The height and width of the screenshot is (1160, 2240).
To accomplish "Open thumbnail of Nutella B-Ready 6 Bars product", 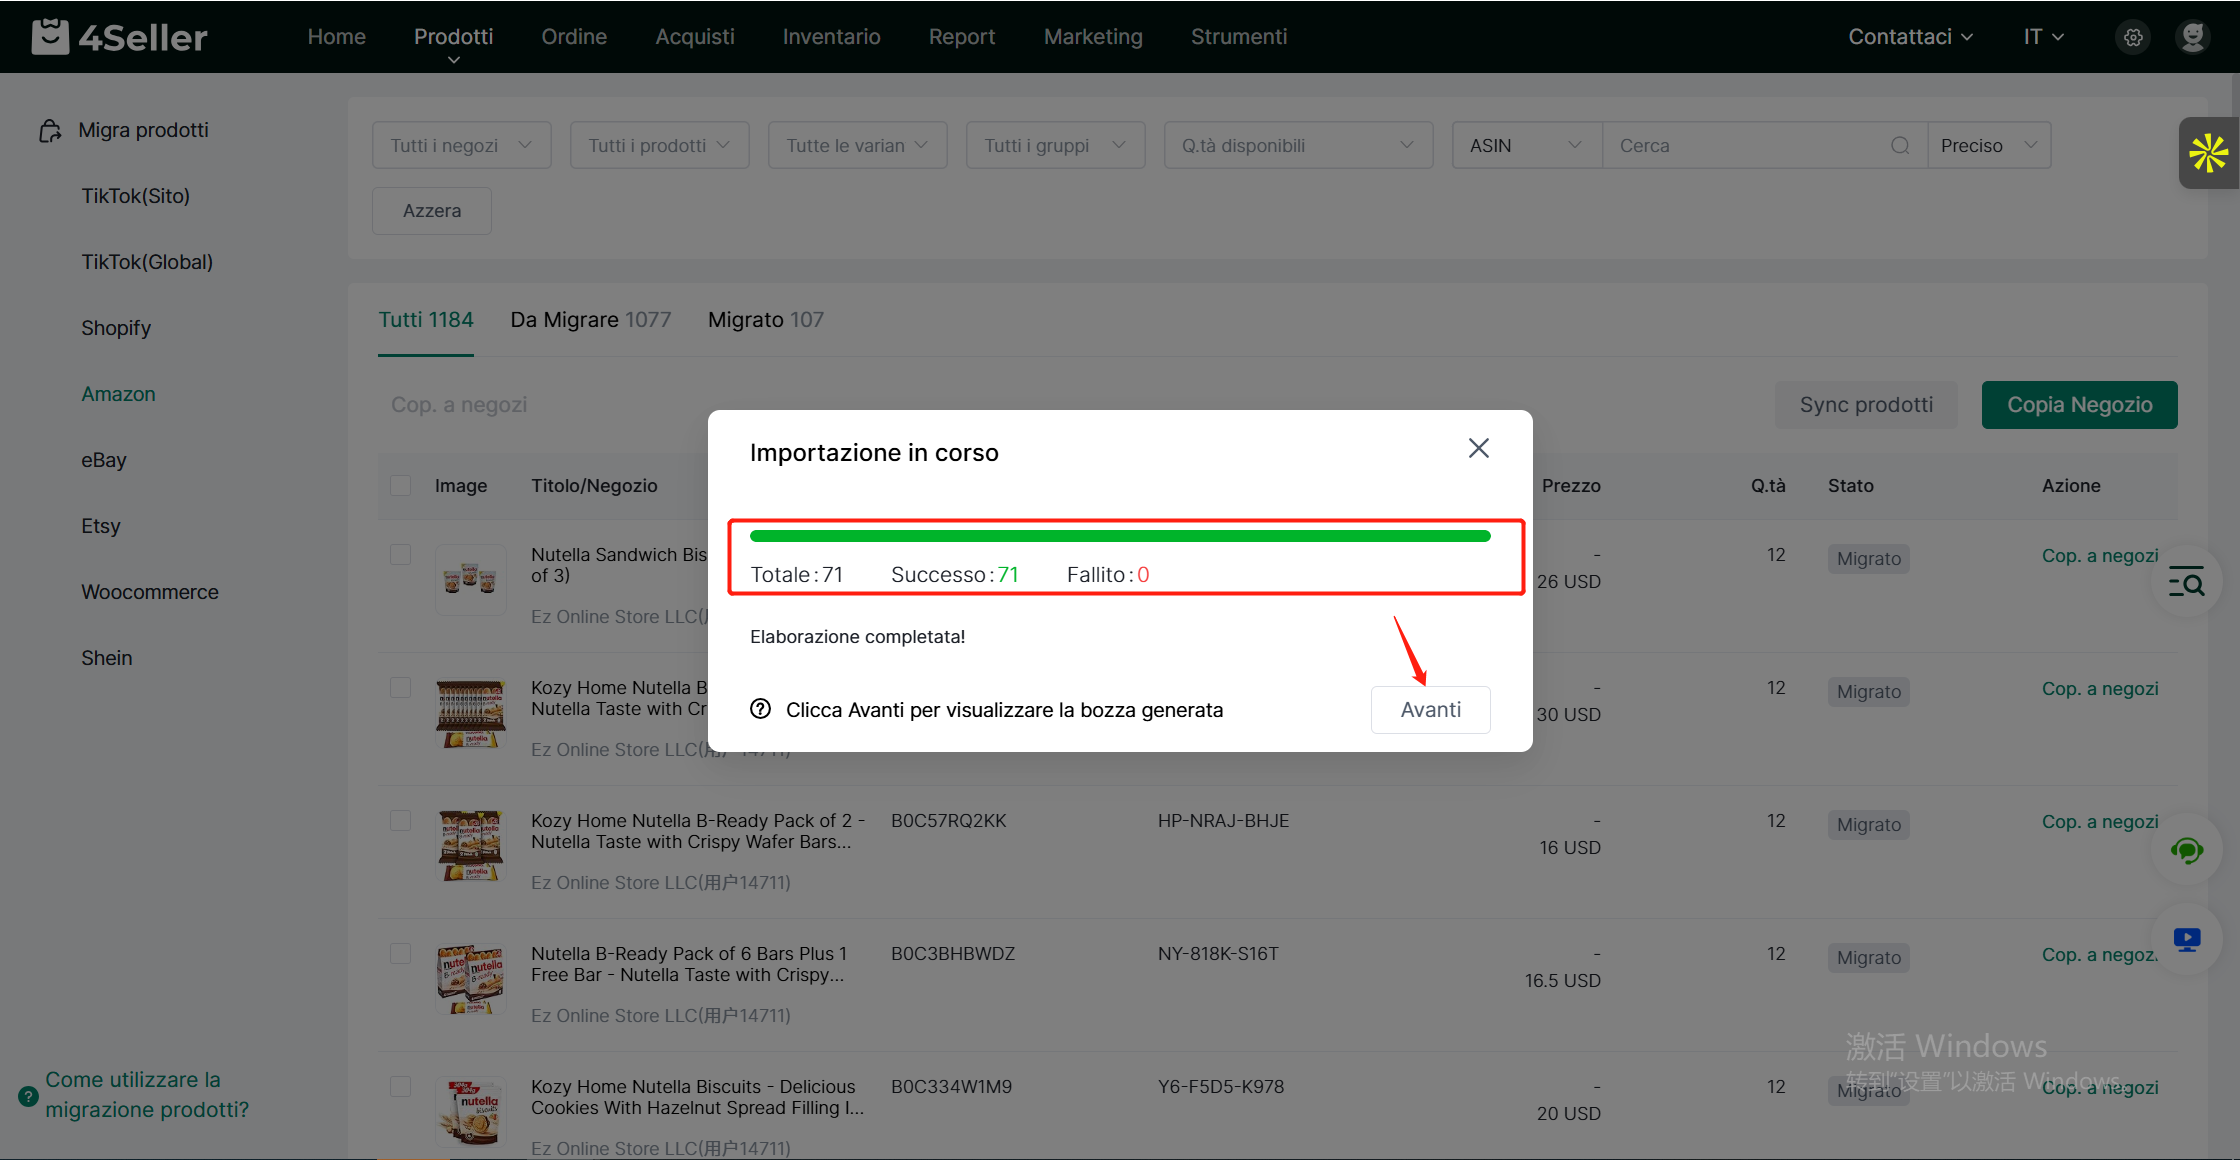I will tap(470, 978).
